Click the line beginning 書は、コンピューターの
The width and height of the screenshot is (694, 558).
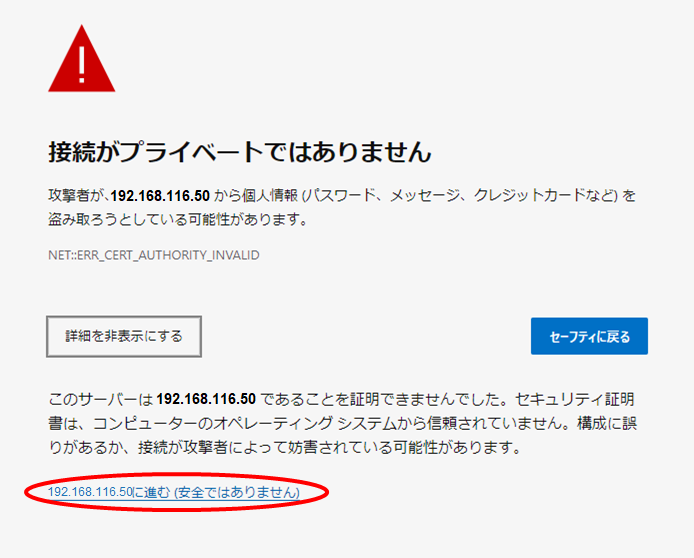pyautogui.click(x=342, y=423)
